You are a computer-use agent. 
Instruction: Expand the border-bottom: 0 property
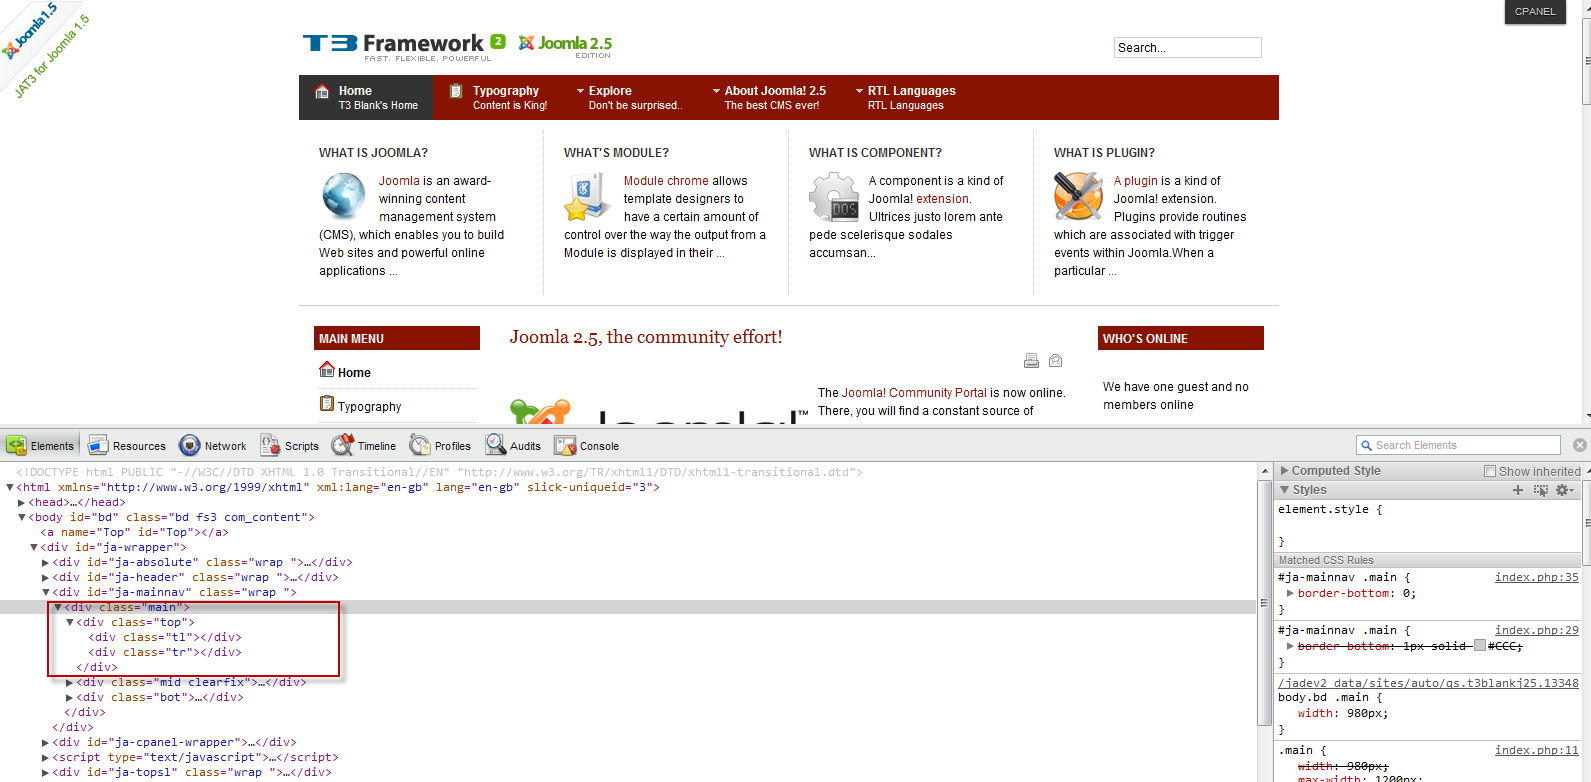click(x=1290, y=593)
